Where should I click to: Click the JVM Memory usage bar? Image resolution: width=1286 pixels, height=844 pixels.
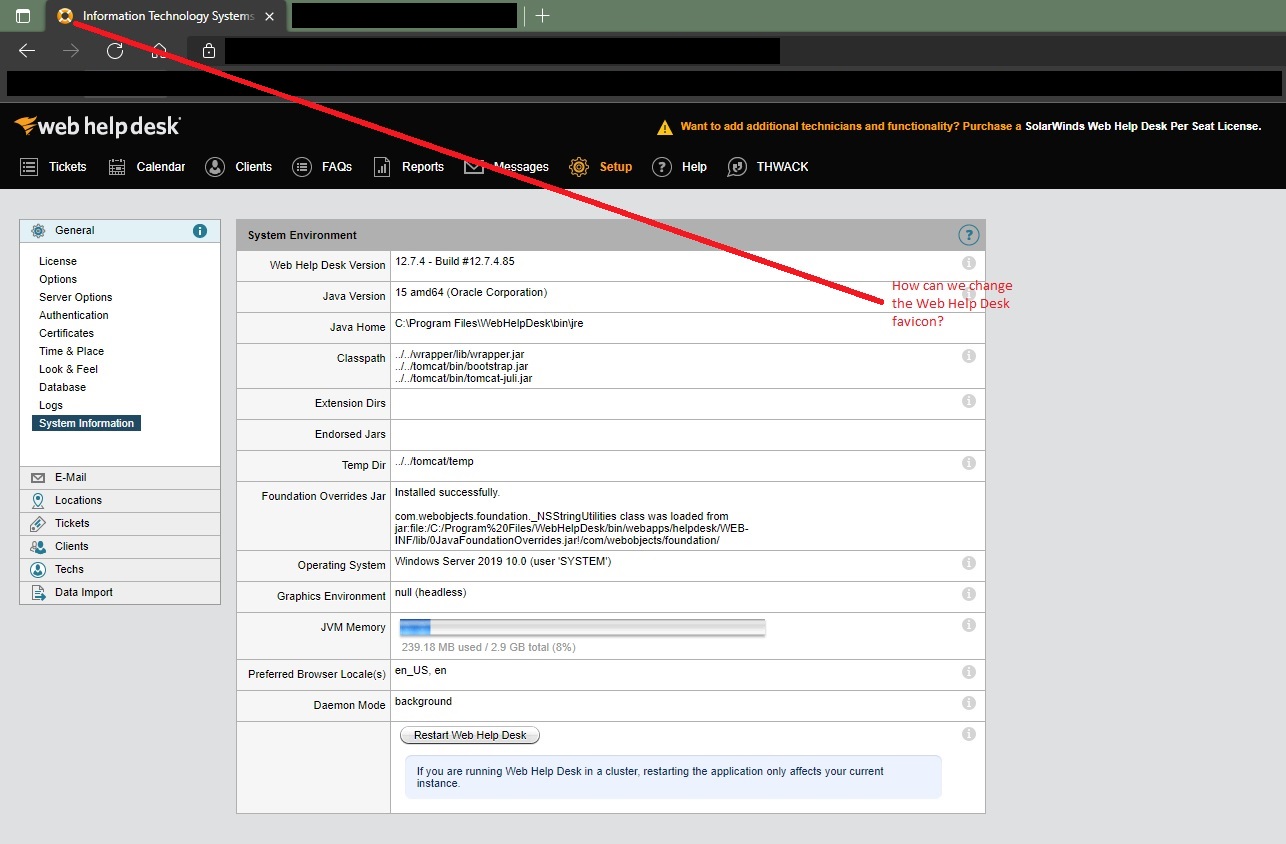tap(583, 628)
